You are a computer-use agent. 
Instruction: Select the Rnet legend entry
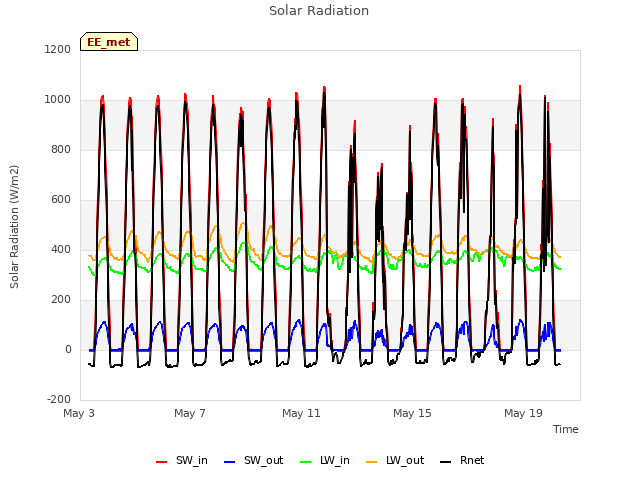point(462,460)
